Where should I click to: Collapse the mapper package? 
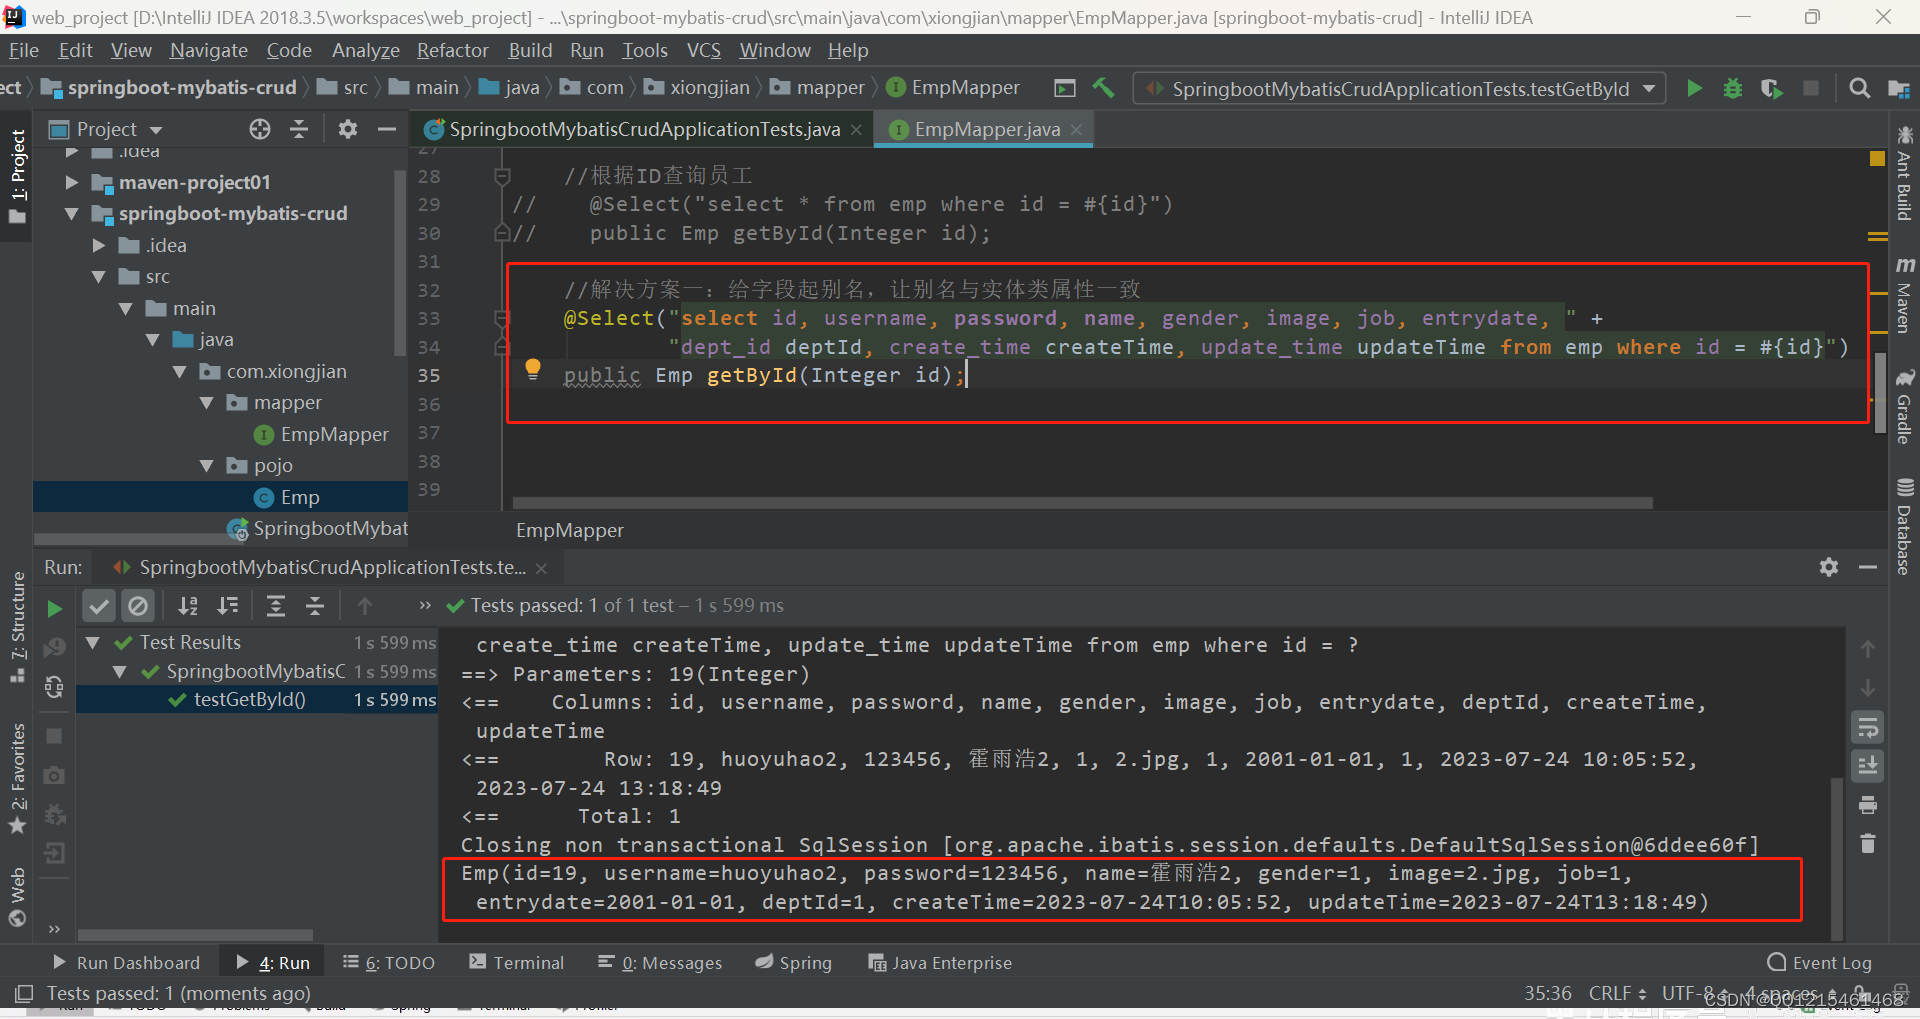(207, 403)
